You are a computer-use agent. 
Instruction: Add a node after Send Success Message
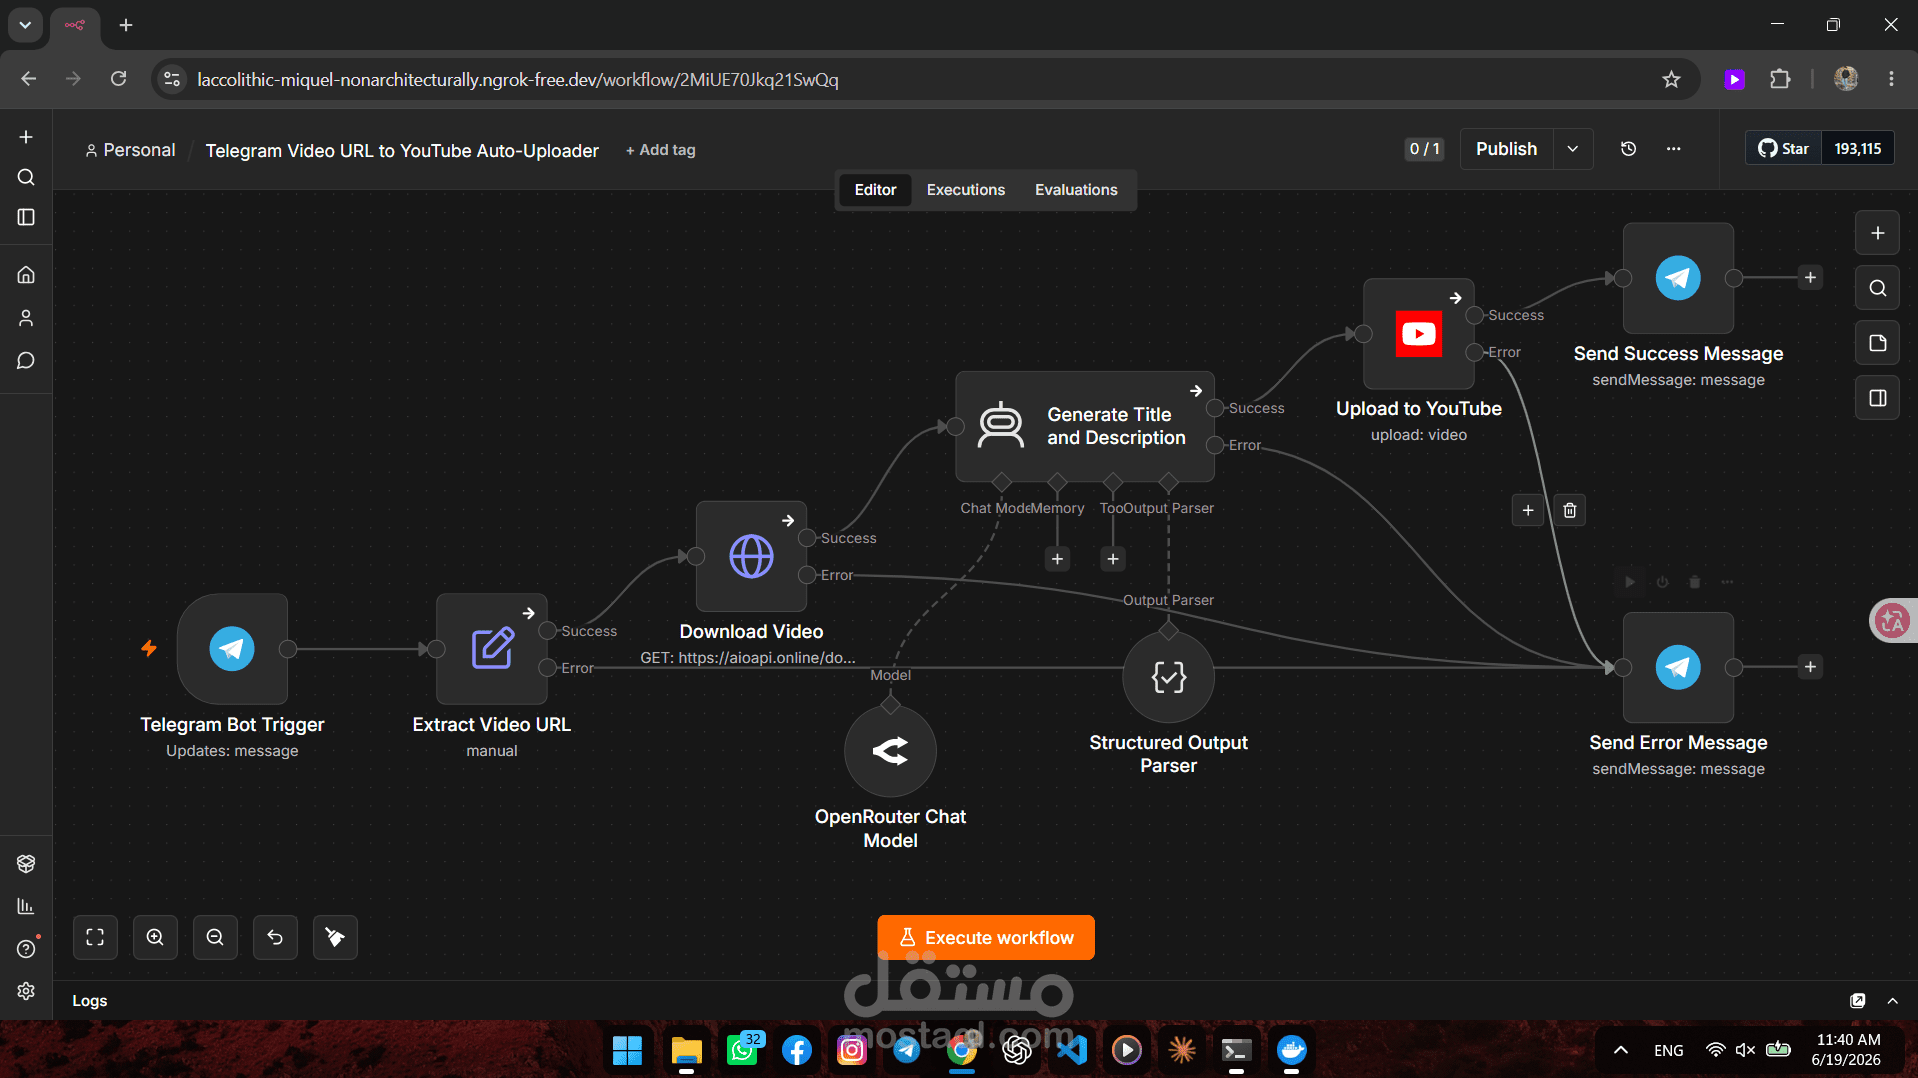pos(1810,278)
